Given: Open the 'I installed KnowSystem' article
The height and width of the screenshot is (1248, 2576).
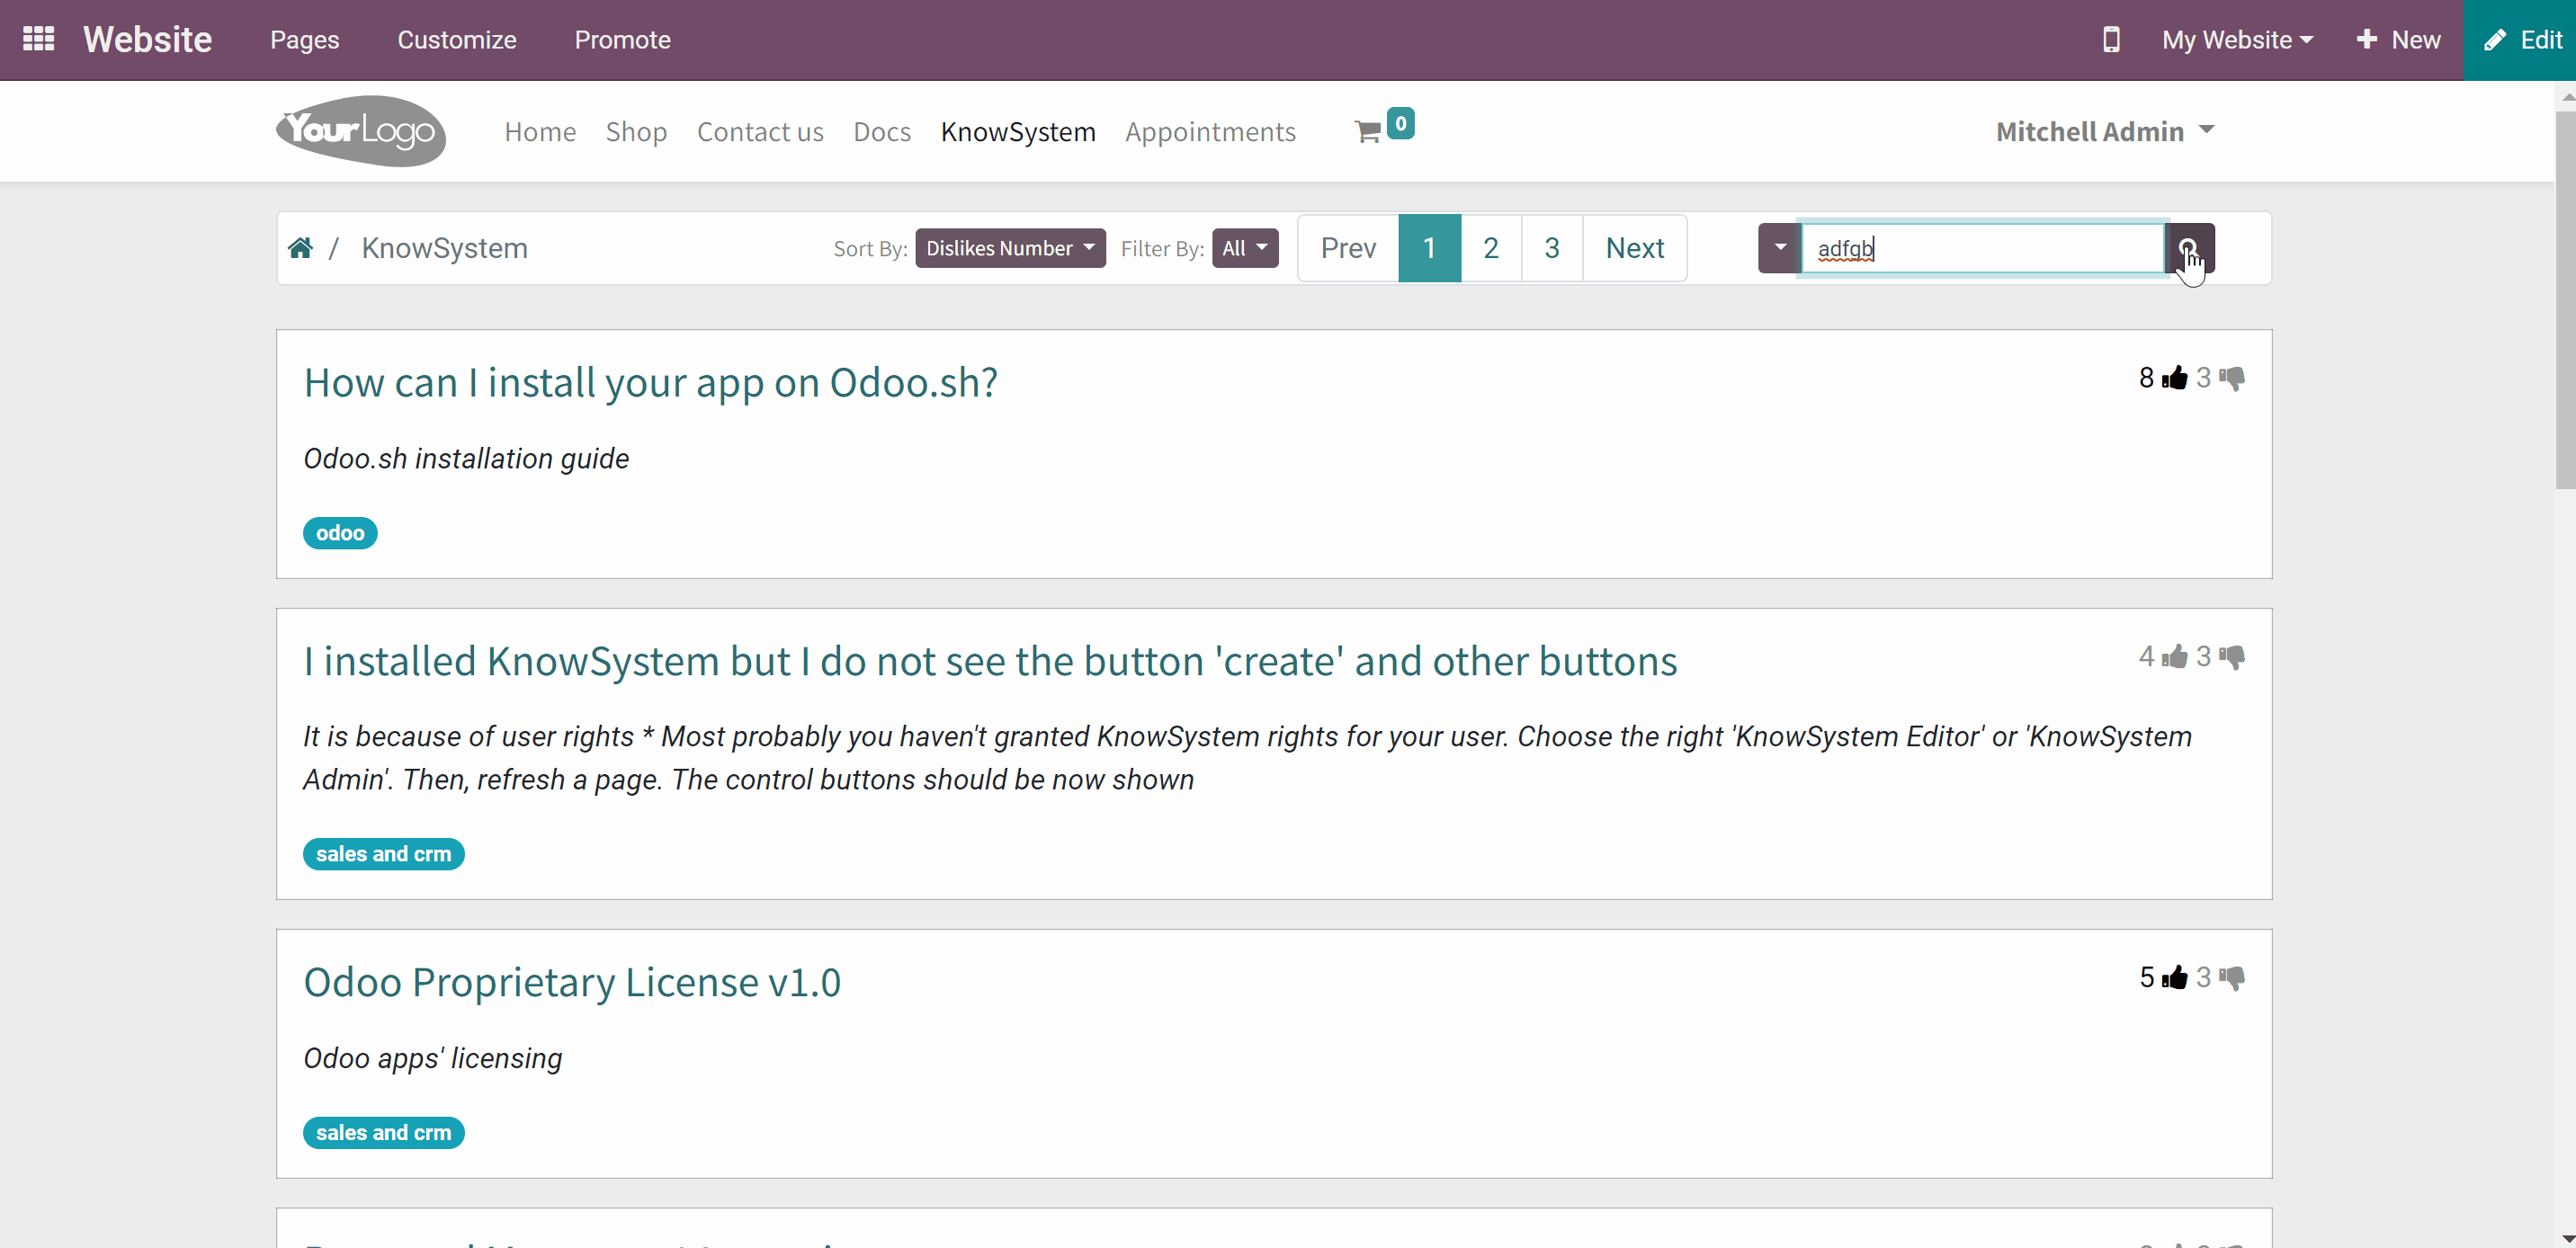Looking at the screenshot, I should 991,661.
